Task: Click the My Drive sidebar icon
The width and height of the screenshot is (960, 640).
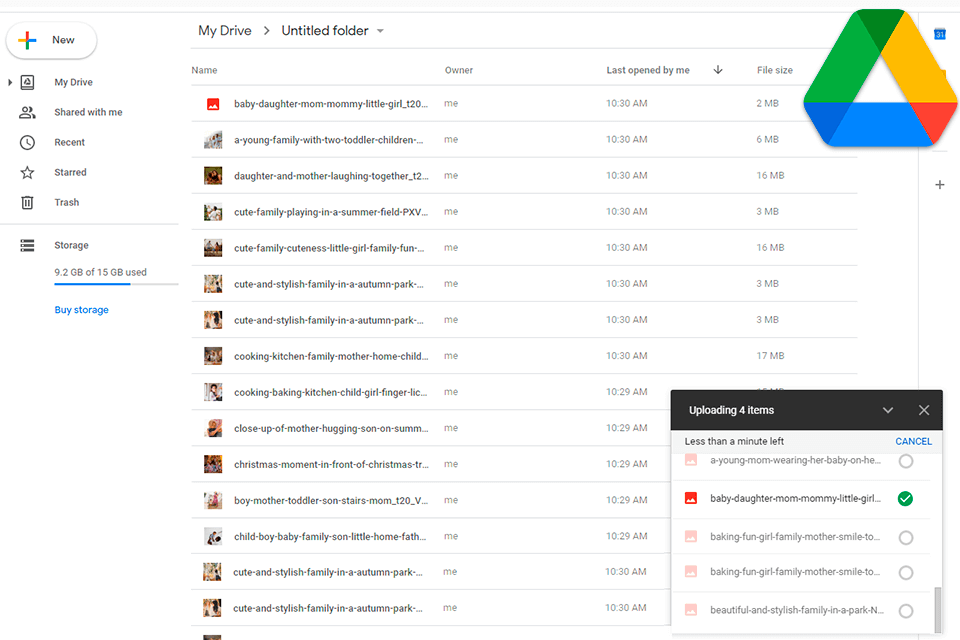Action: 27,82
